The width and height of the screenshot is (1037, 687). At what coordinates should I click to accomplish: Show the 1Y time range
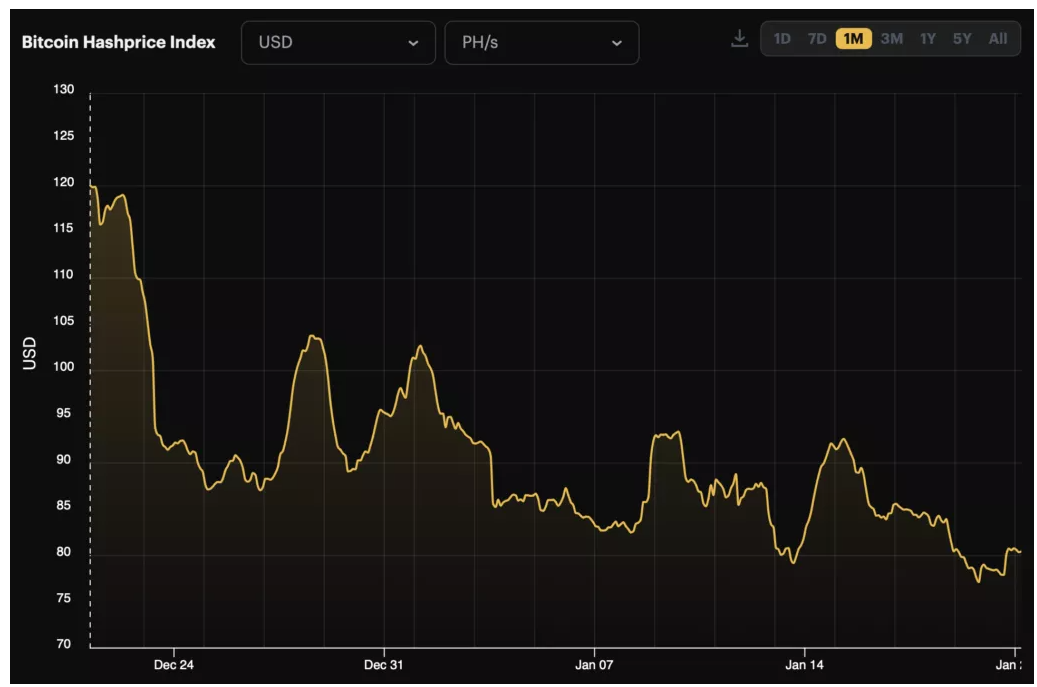[928, 39]
